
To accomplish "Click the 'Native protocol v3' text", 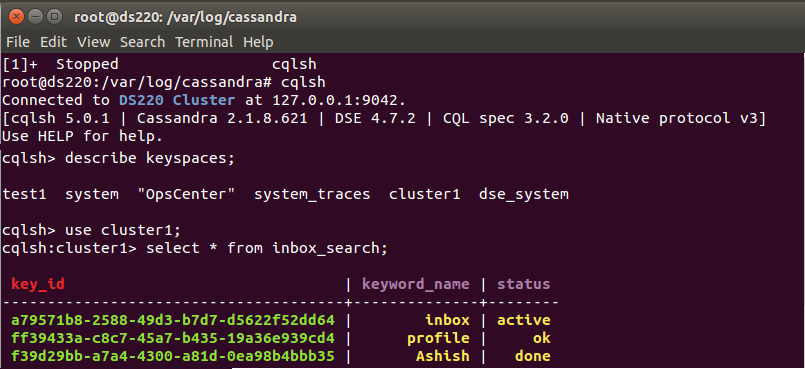I will coord(677,119).
